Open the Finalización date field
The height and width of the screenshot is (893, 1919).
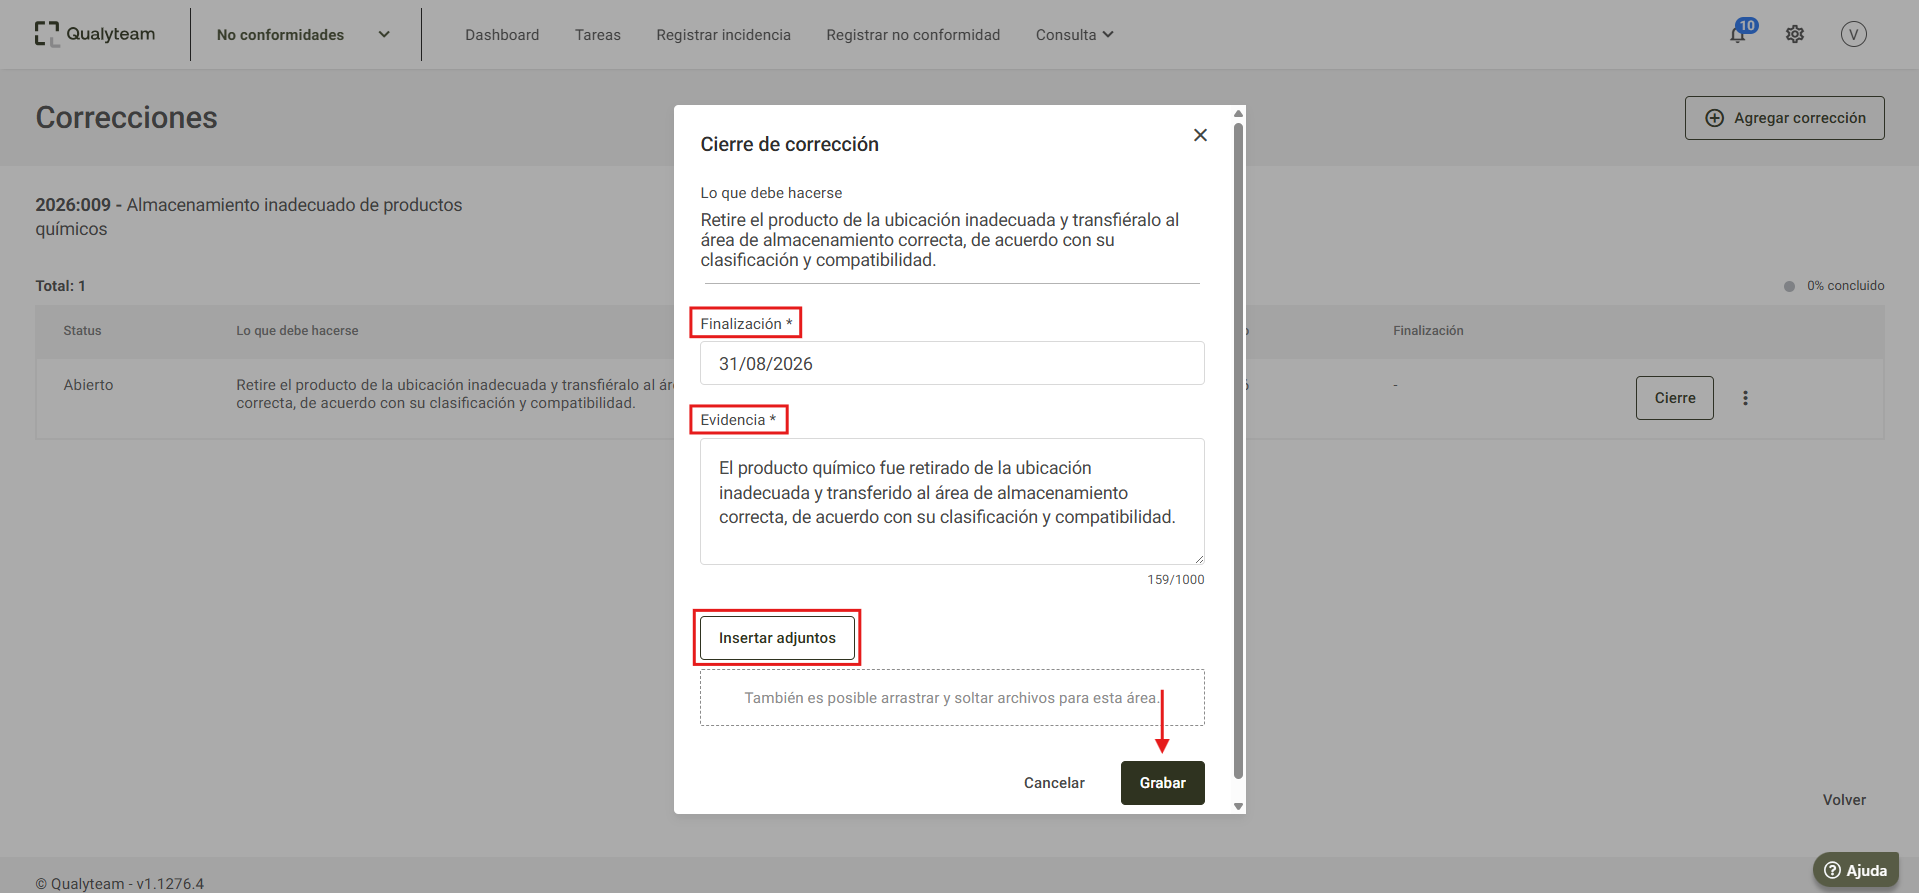click(x=952, y=363)
